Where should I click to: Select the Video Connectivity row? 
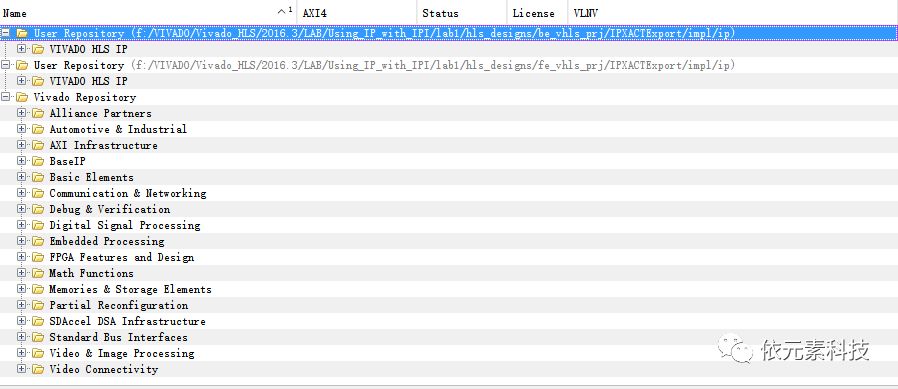pyautogui.click(x=449, y=370)
